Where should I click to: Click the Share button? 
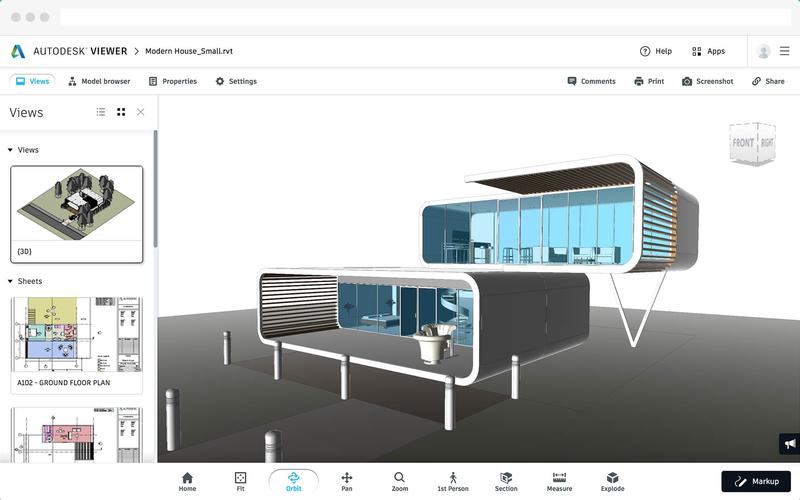point(768,81)
